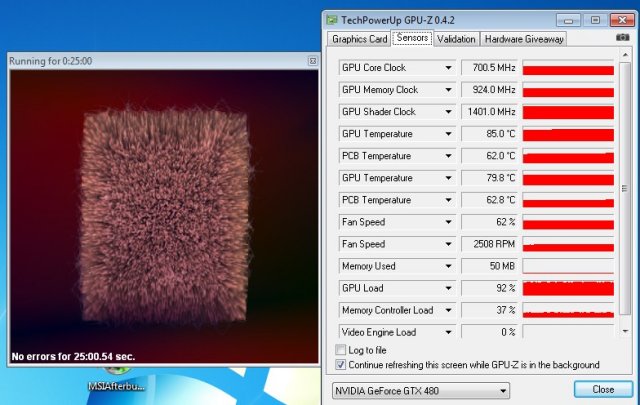Click the No errors for 25:00.54 sec text

pyautogui.click(x=73, y=356)
